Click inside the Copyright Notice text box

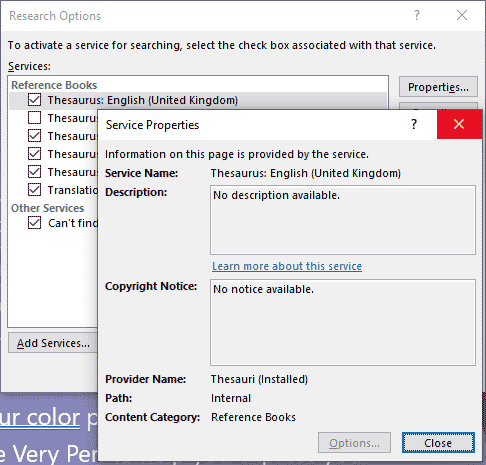[x=343, y=322]
